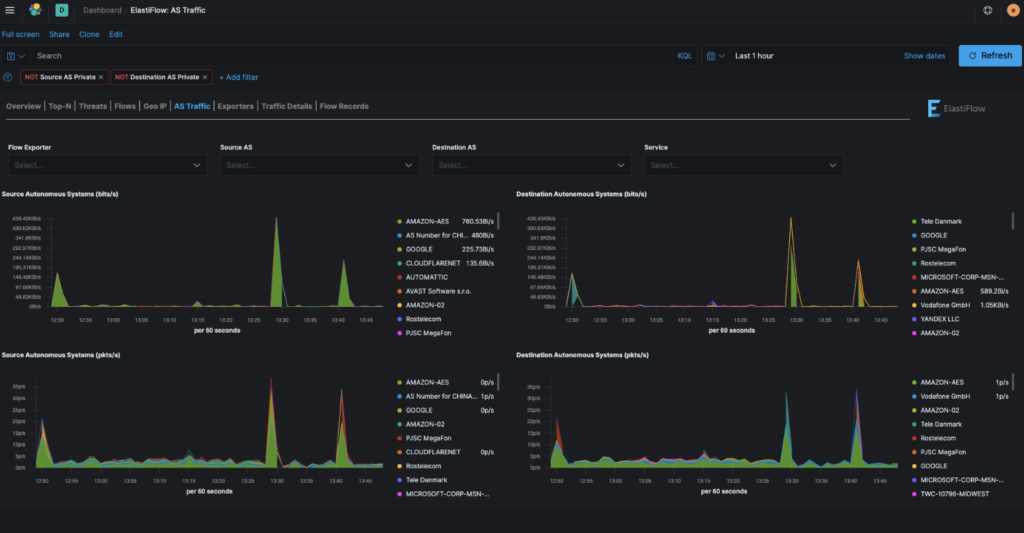Enter Full screen mode
Image resolution: width=1024 pixels, height=533 pixels.
(20, 35)
